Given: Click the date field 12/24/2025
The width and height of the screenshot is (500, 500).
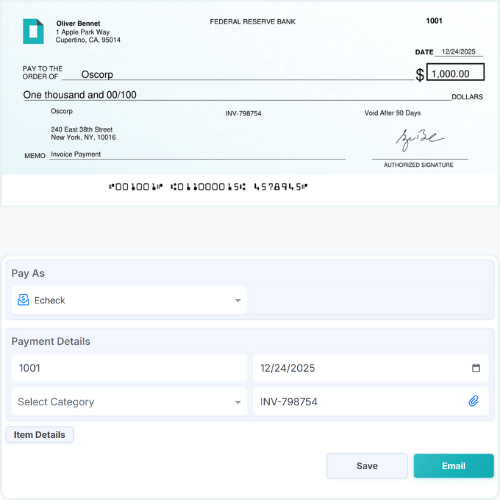Looking at the screenshot, I should click(371, 368).
